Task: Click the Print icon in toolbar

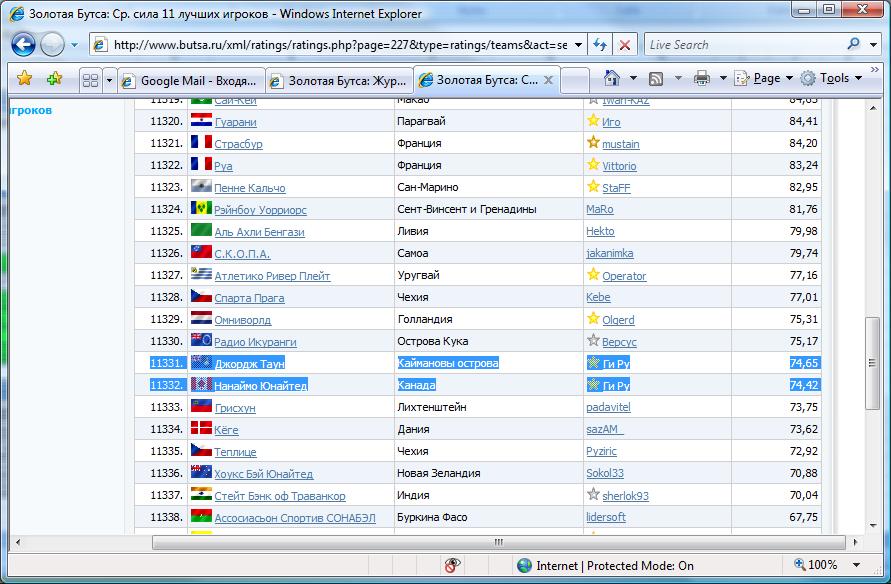Action: pyautogui.click(x=702, y=78)
